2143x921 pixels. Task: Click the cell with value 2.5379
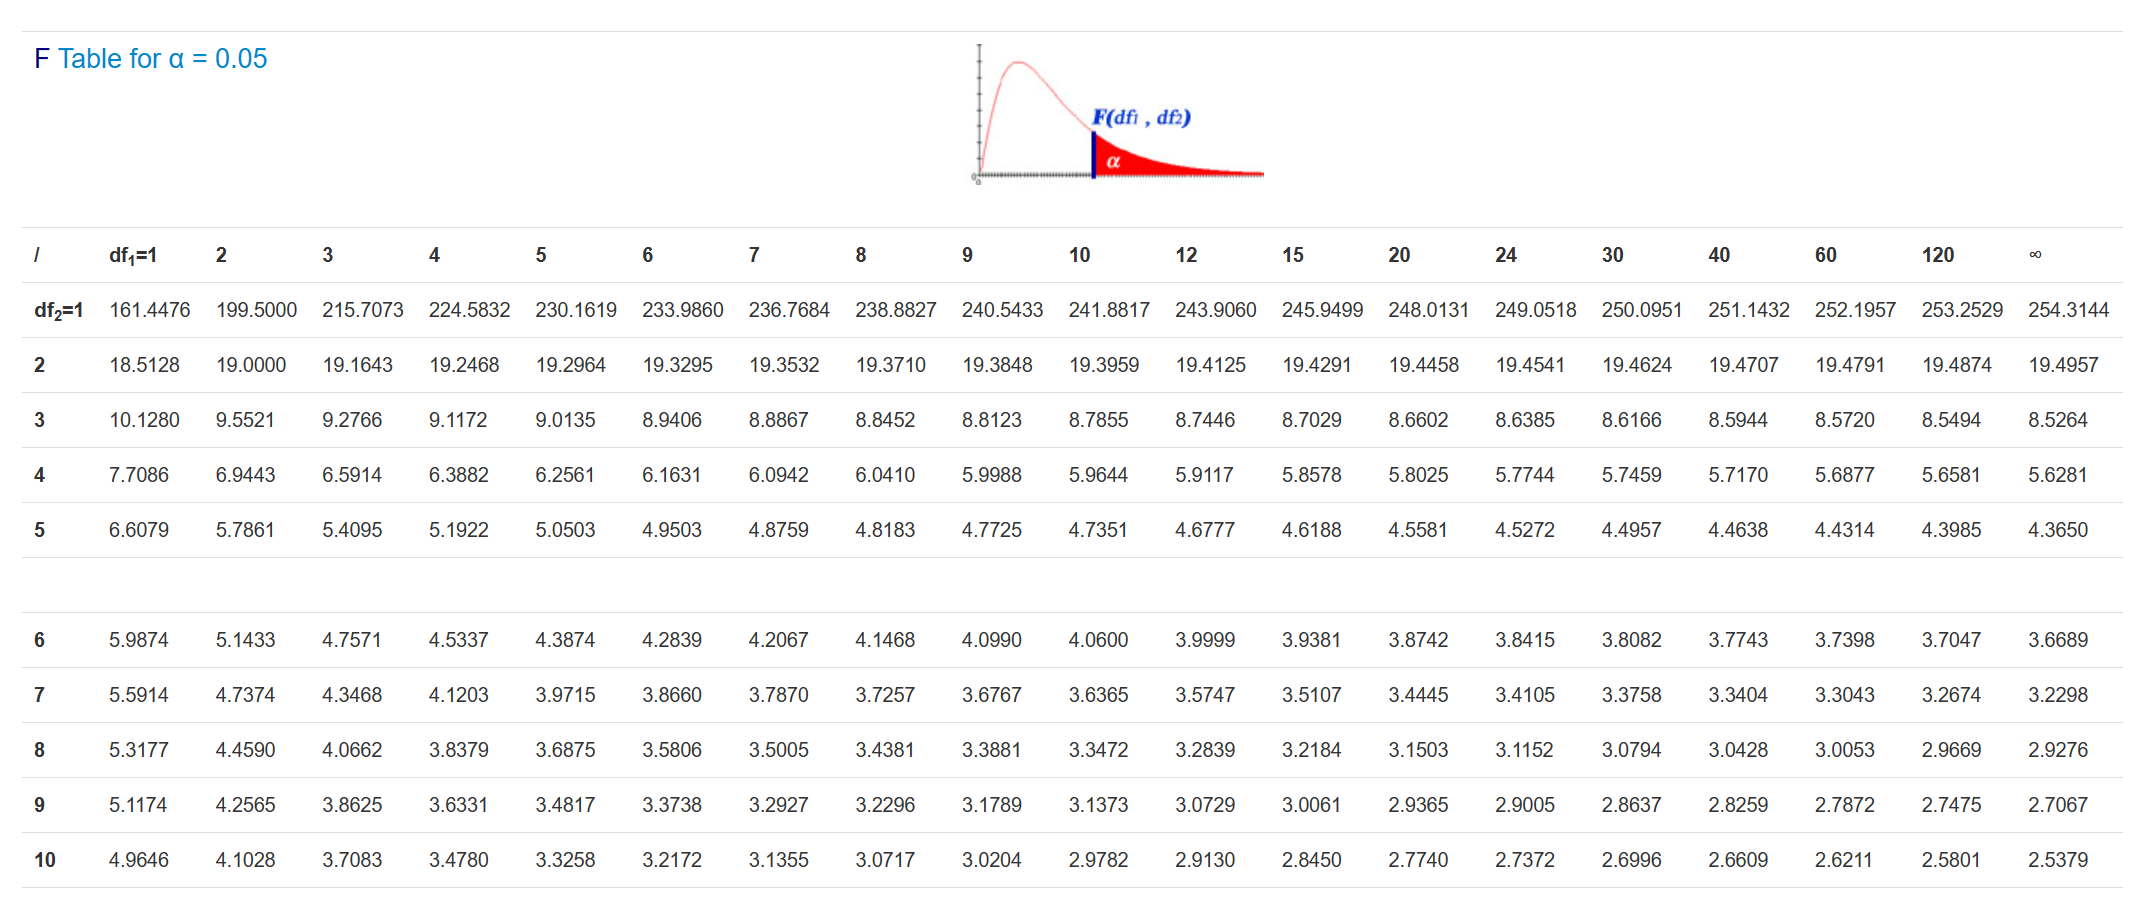point(2058,860)
